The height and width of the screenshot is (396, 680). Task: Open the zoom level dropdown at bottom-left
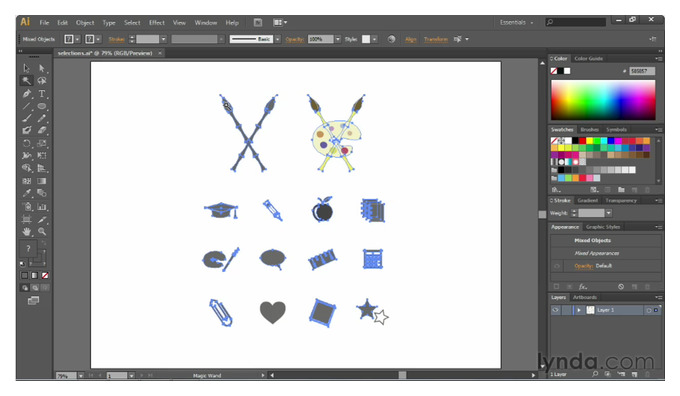click(x=81, y=376)
